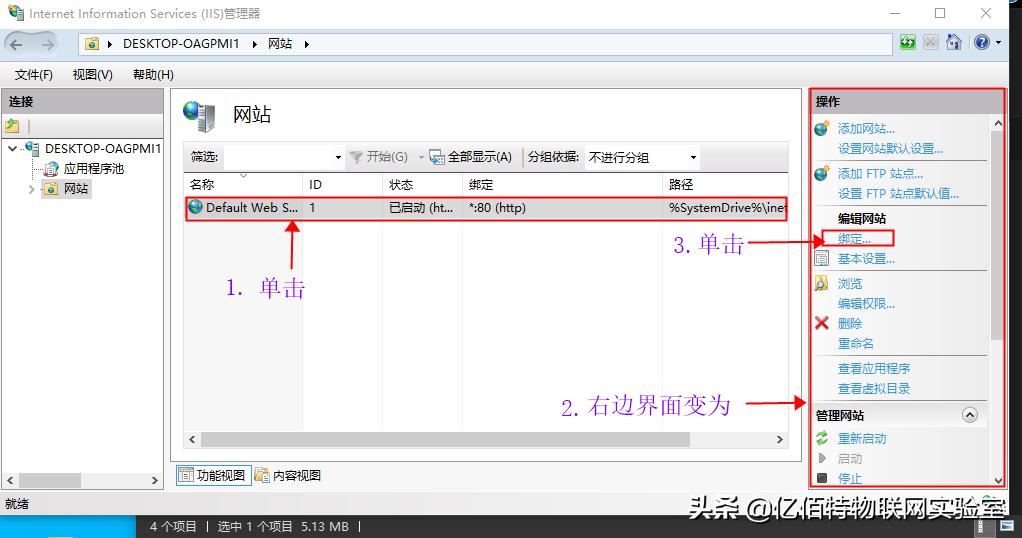The image size is (1022, 538).
Task: Click the 添加网站 globe icon
Action: click(822, 129)
